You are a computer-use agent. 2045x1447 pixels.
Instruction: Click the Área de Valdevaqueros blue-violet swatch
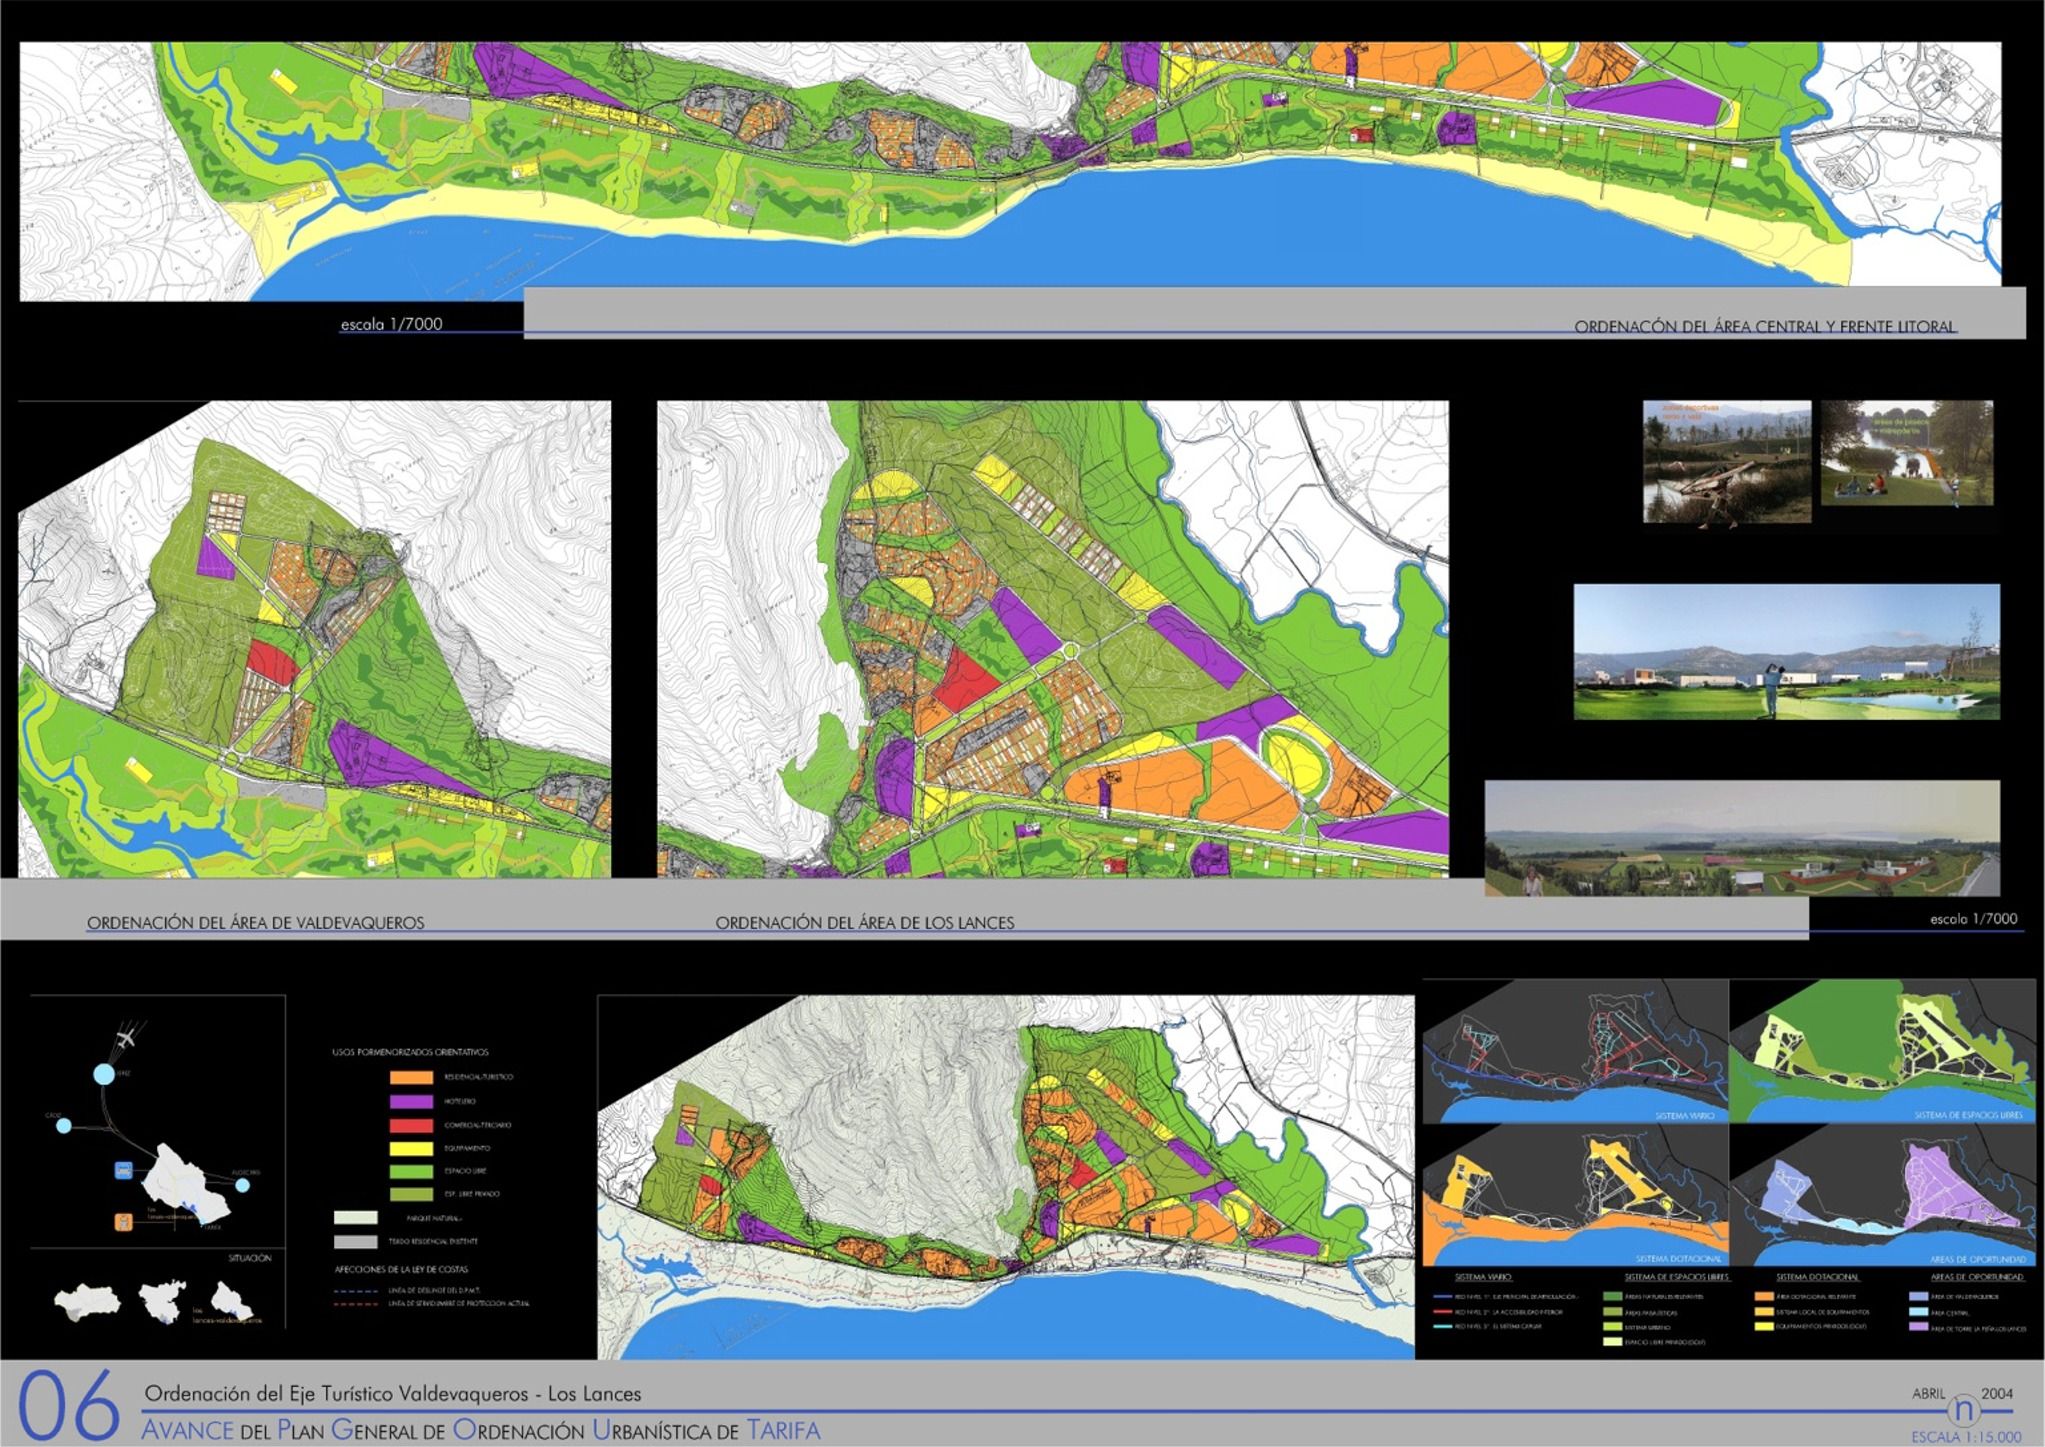tap(1918, 1296)
